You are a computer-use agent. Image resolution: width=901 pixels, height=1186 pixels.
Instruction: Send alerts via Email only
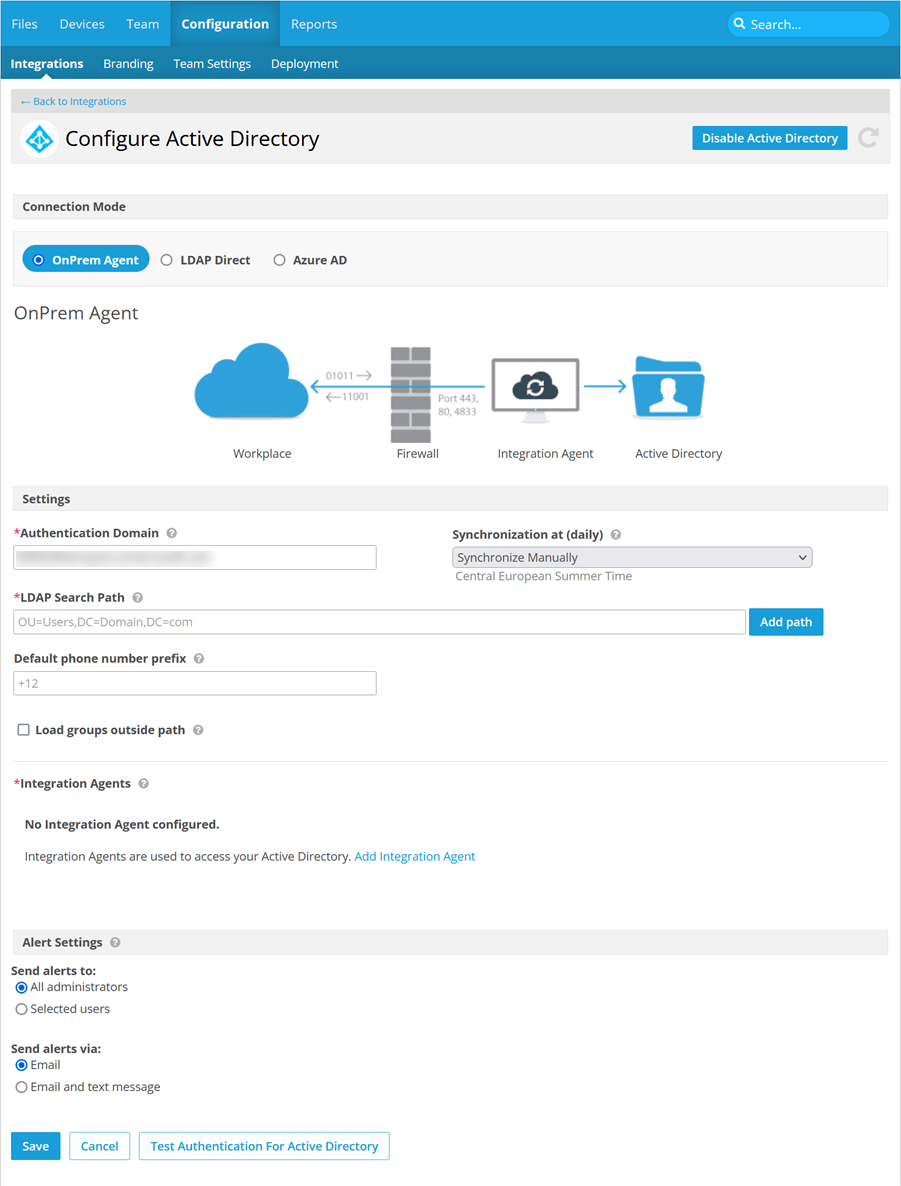(21, 1065)
